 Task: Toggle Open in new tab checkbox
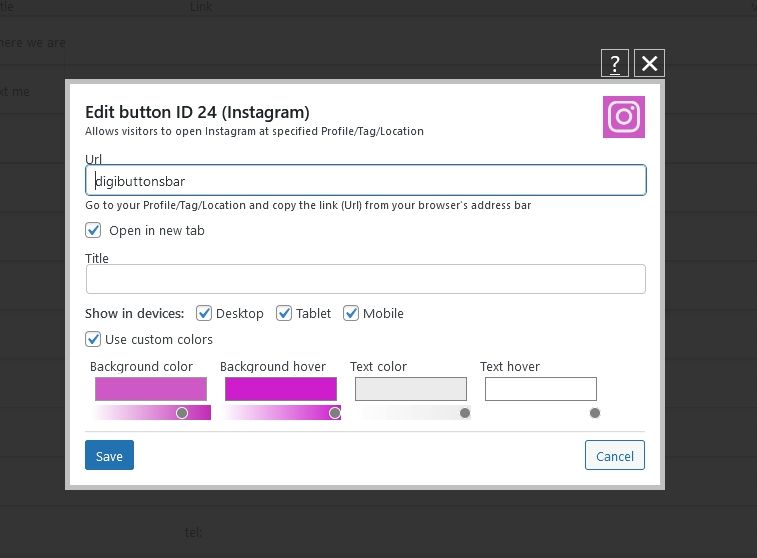point(93,230)
